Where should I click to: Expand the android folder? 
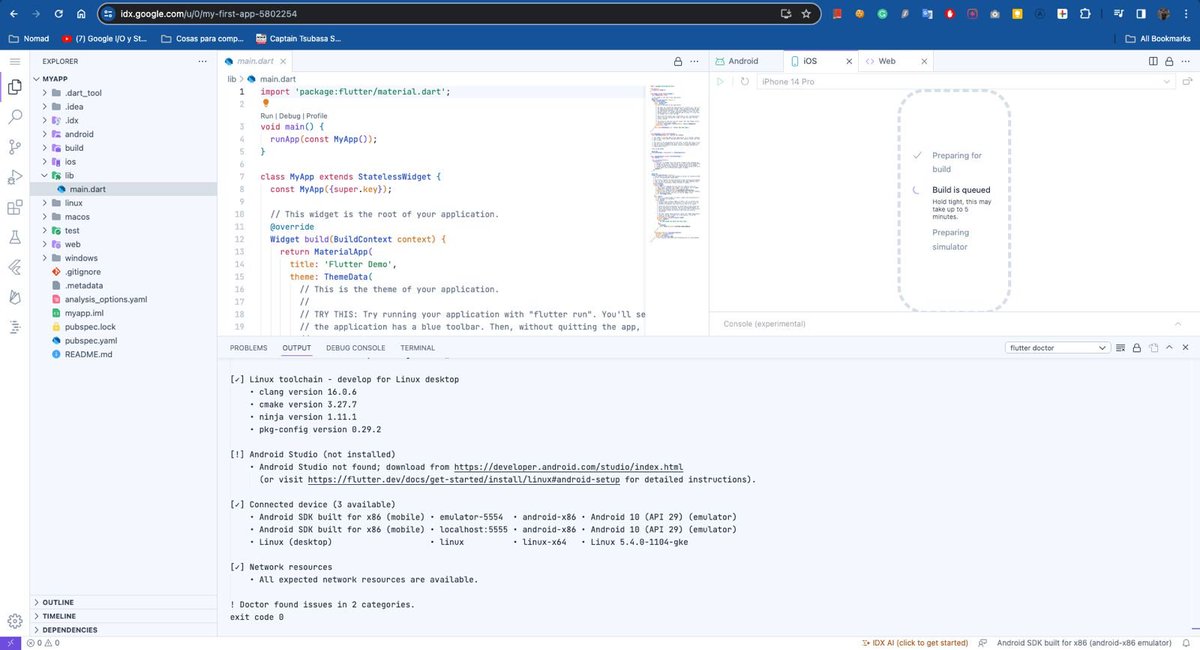45,134
